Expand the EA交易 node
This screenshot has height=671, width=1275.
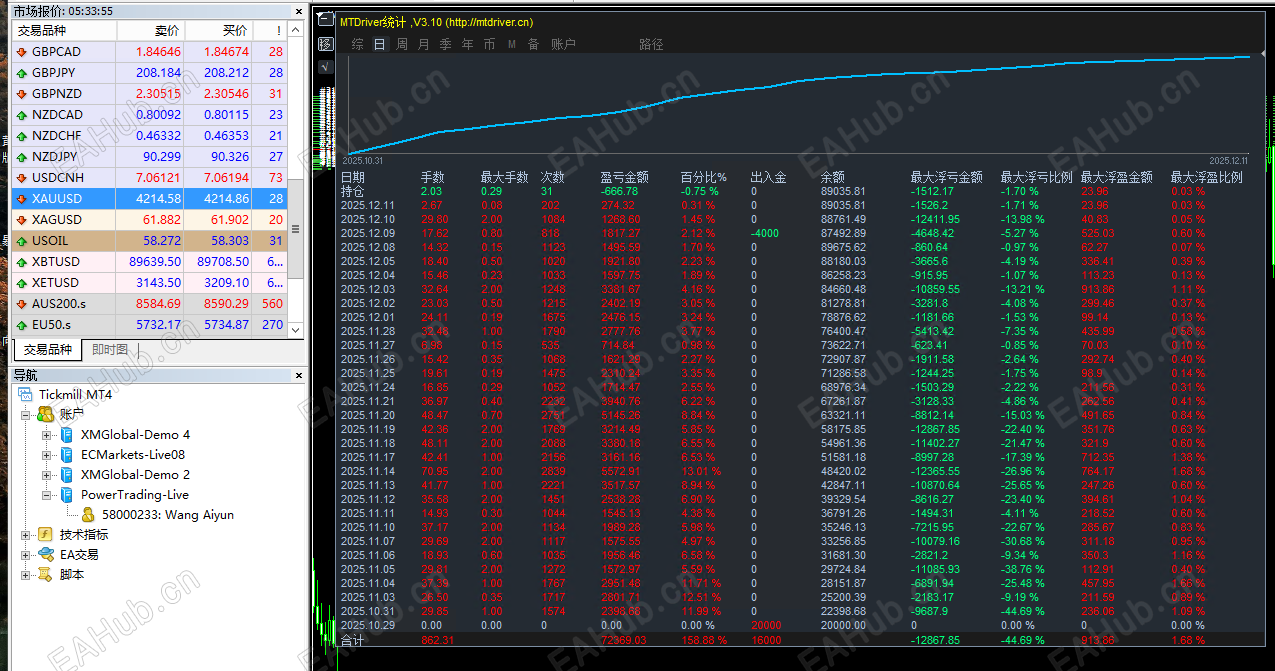tap(26, 555)
